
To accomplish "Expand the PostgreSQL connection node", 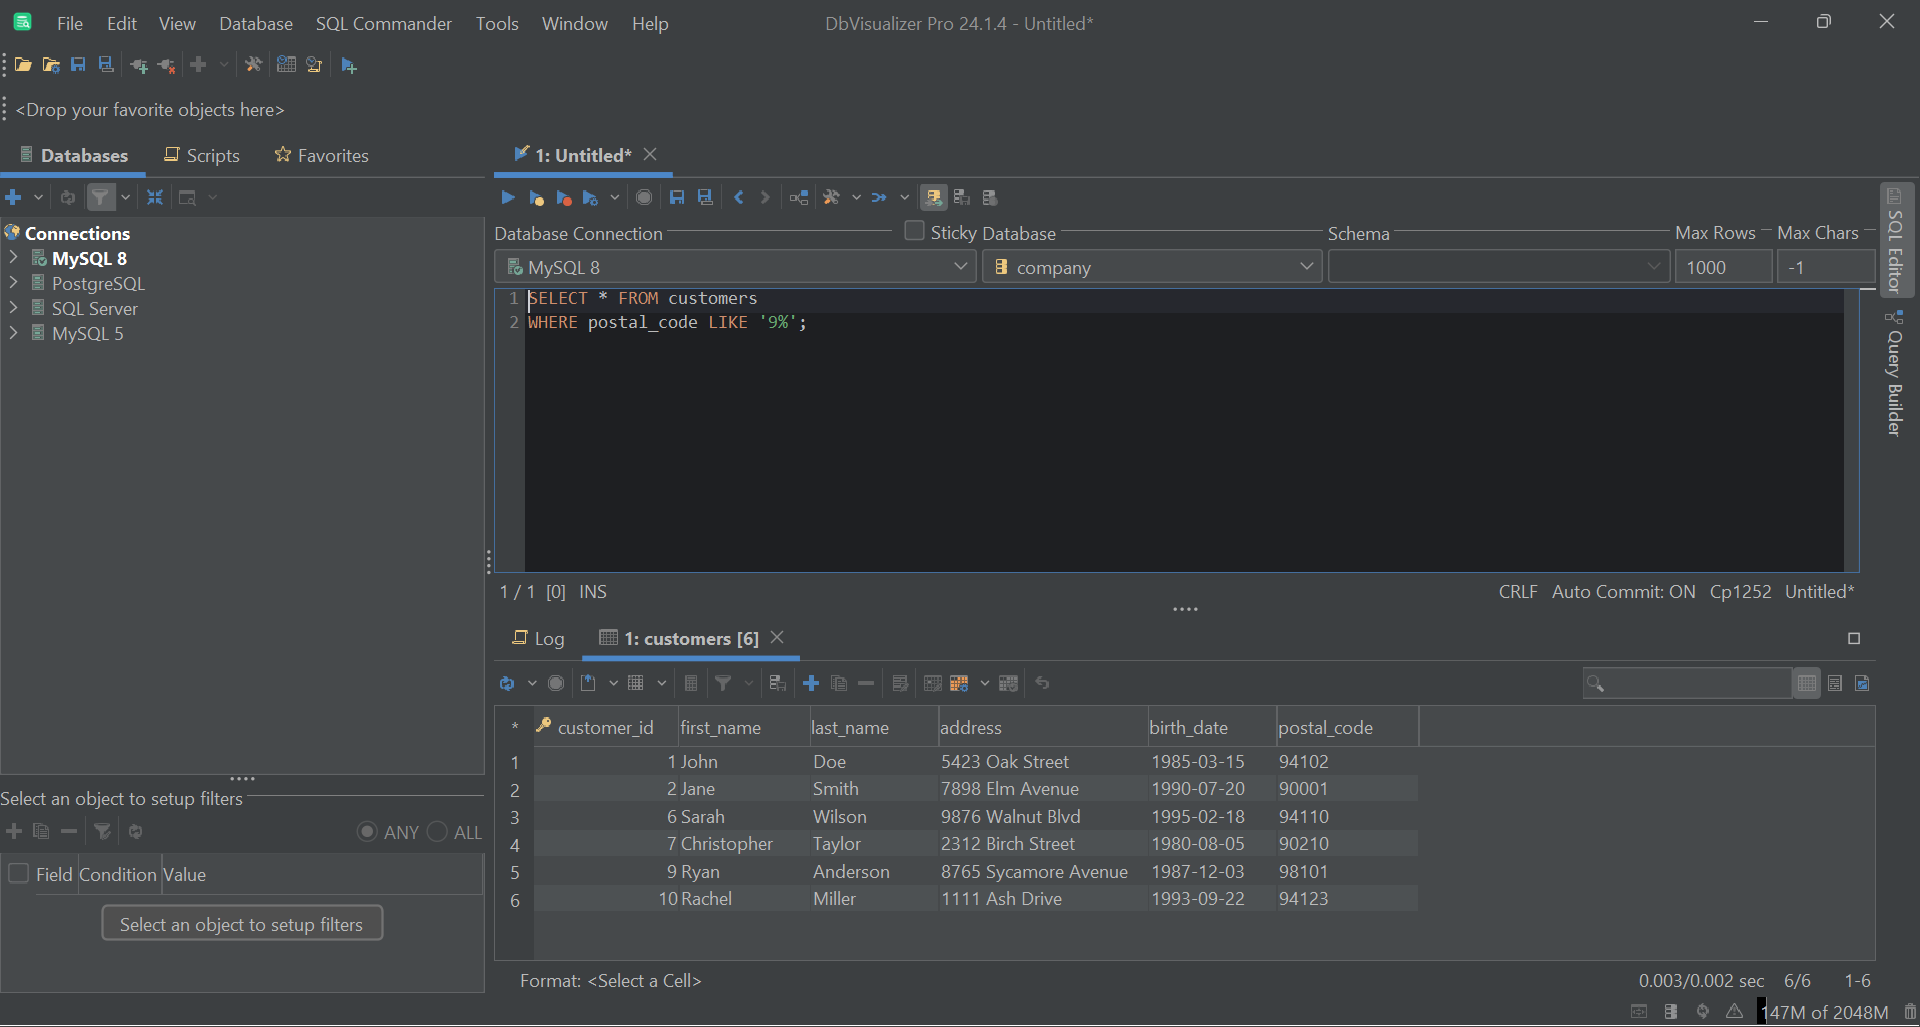I will coord(14,283).
